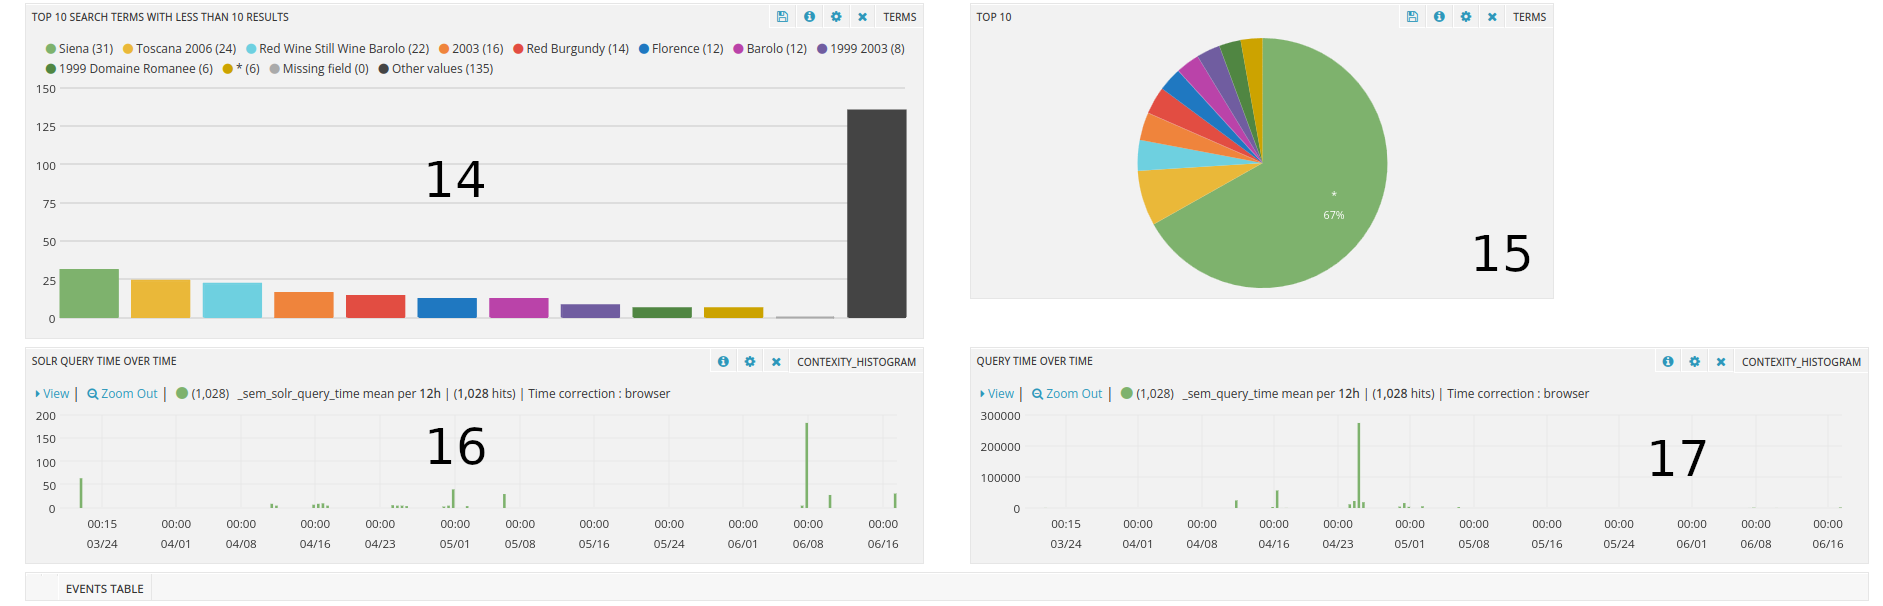The width and height of the screenshot is (1883, 606).
Task: Open the Events Table tab
Action: [x=104, y=589]
